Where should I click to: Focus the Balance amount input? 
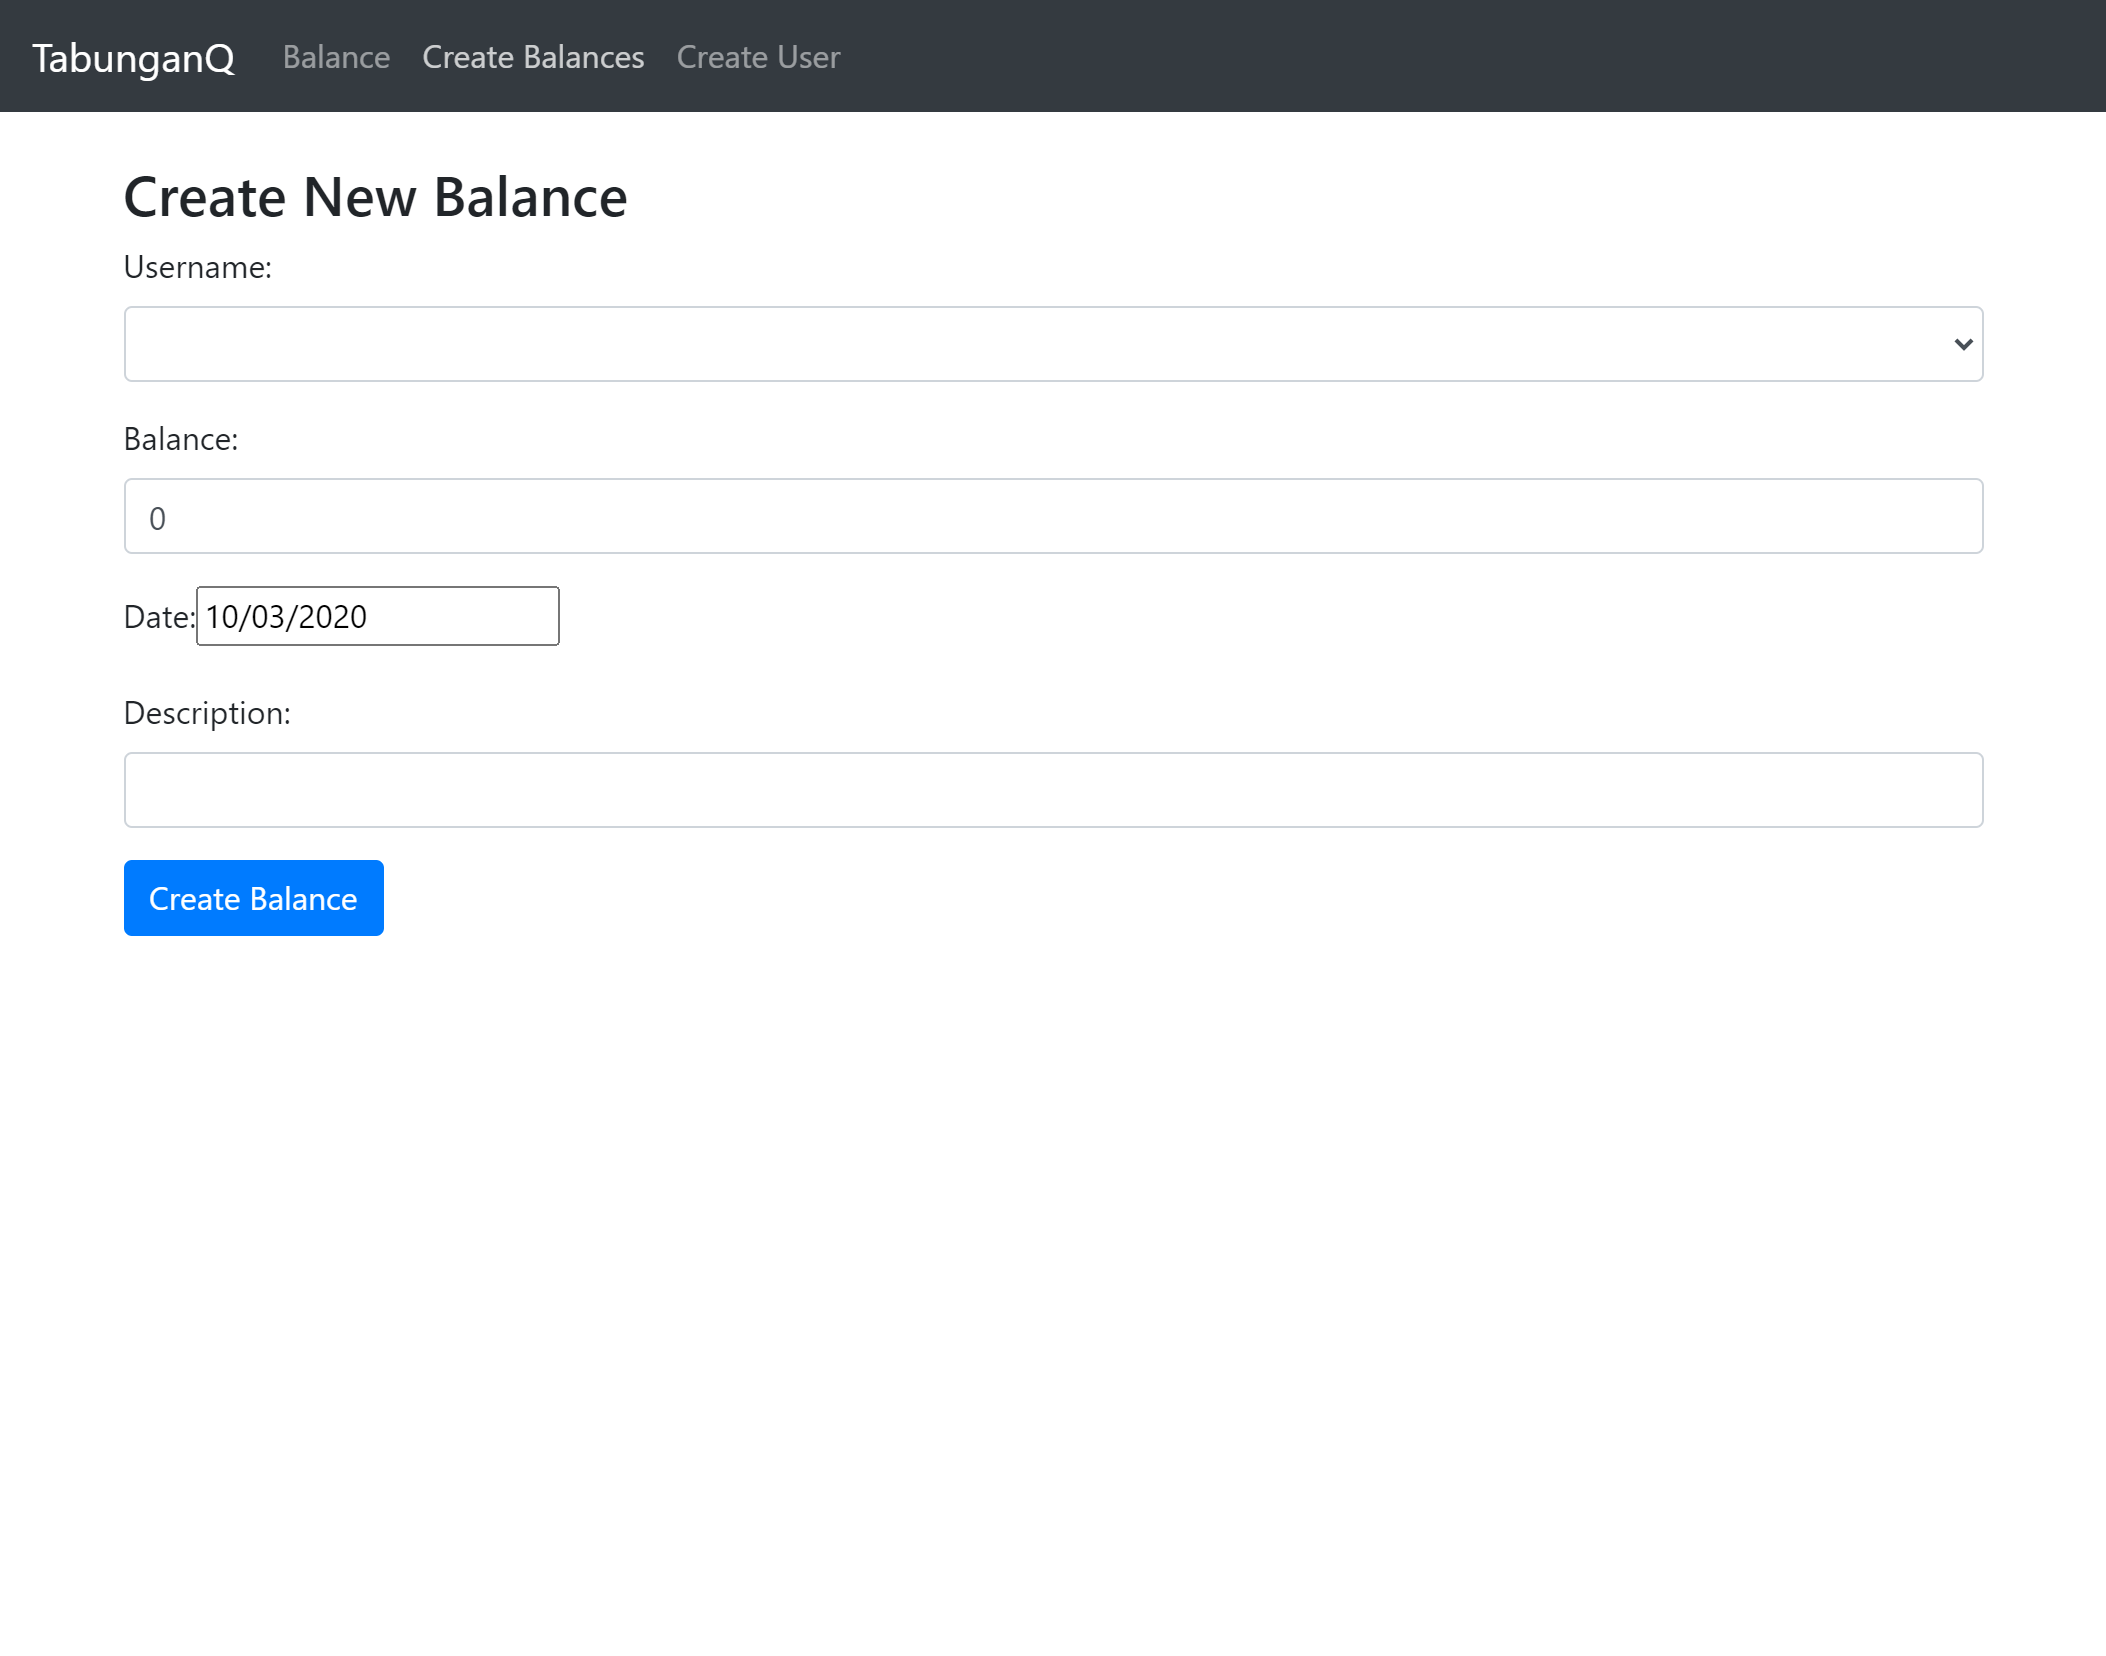[x=1052, y=517]
